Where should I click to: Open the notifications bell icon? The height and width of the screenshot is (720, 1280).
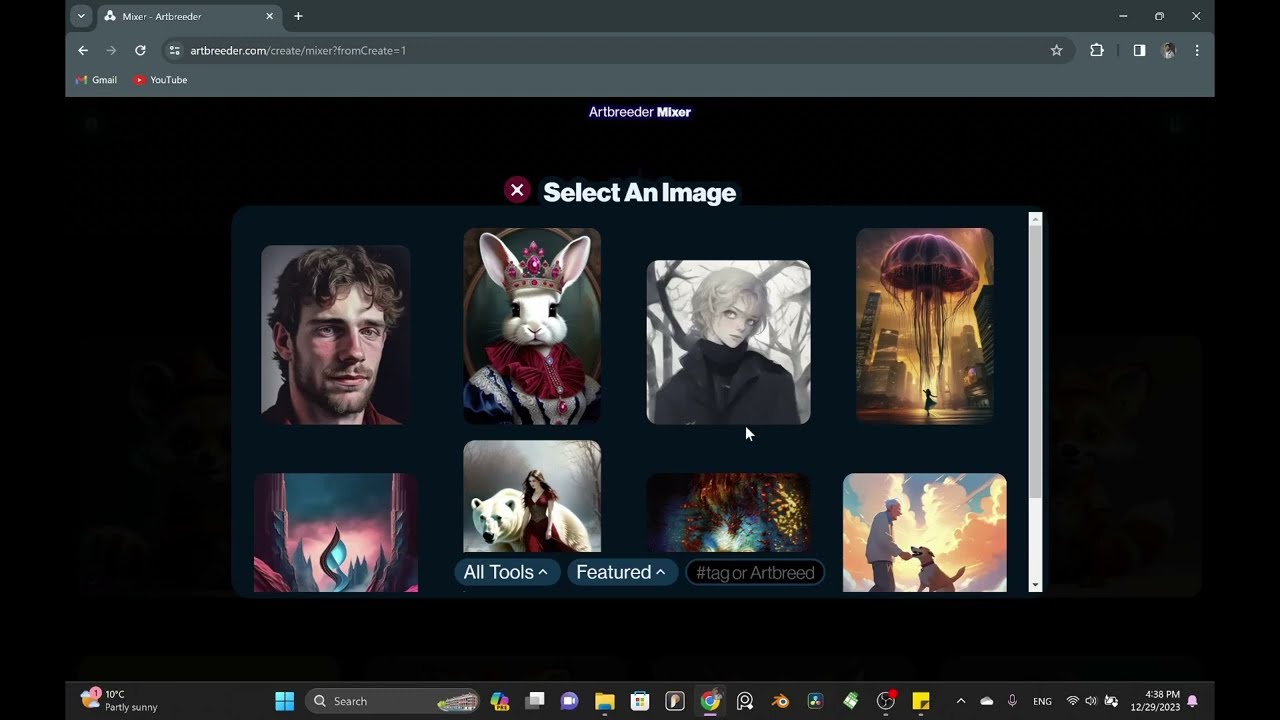[1192, 701]
